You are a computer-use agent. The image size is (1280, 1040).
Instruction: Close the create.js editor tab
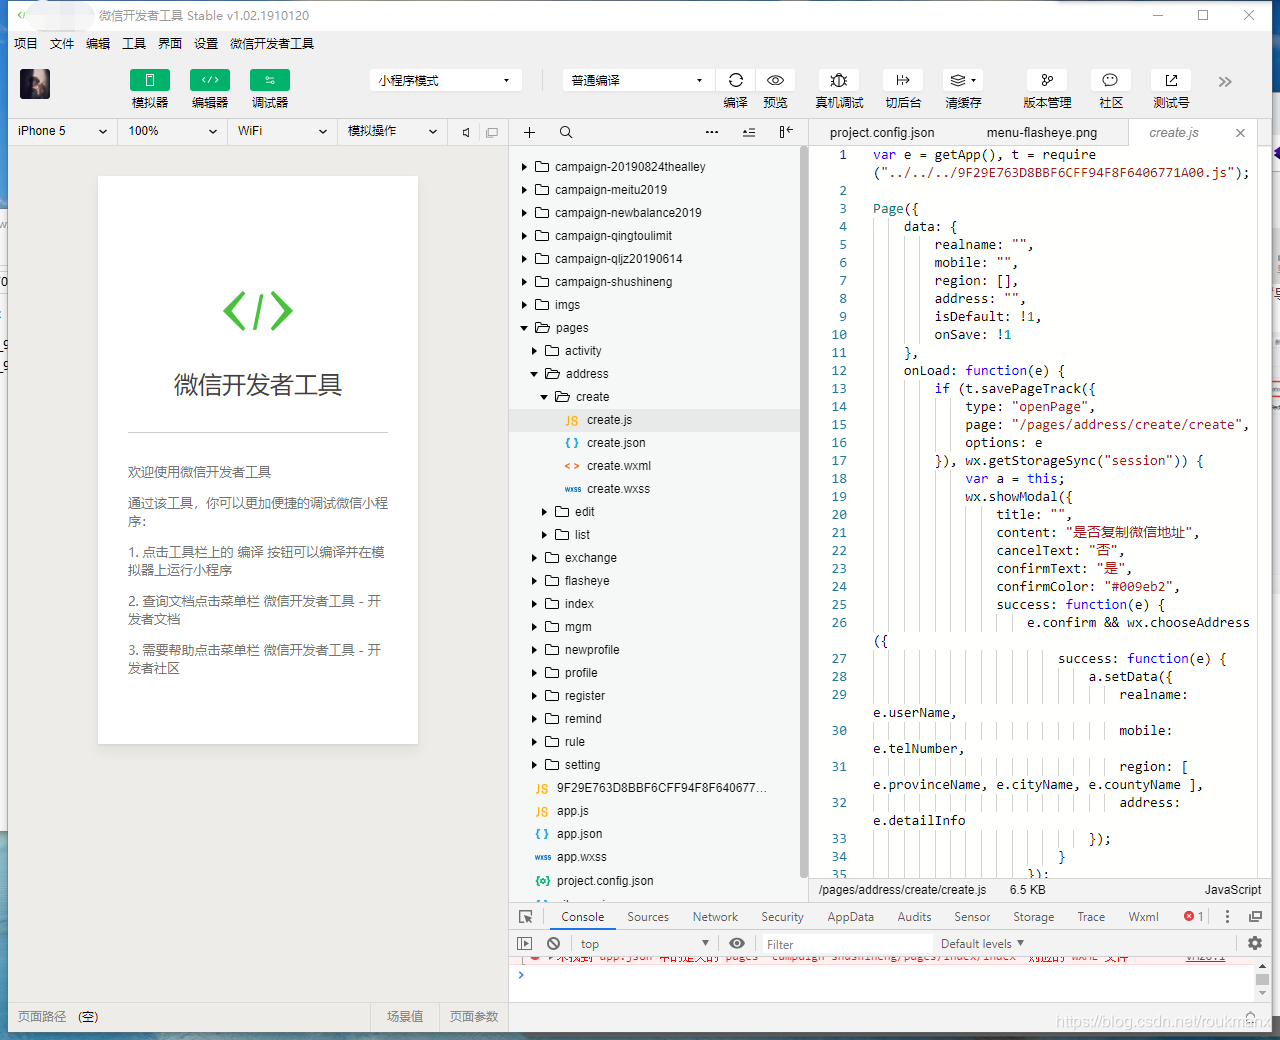click(1240, 132)
